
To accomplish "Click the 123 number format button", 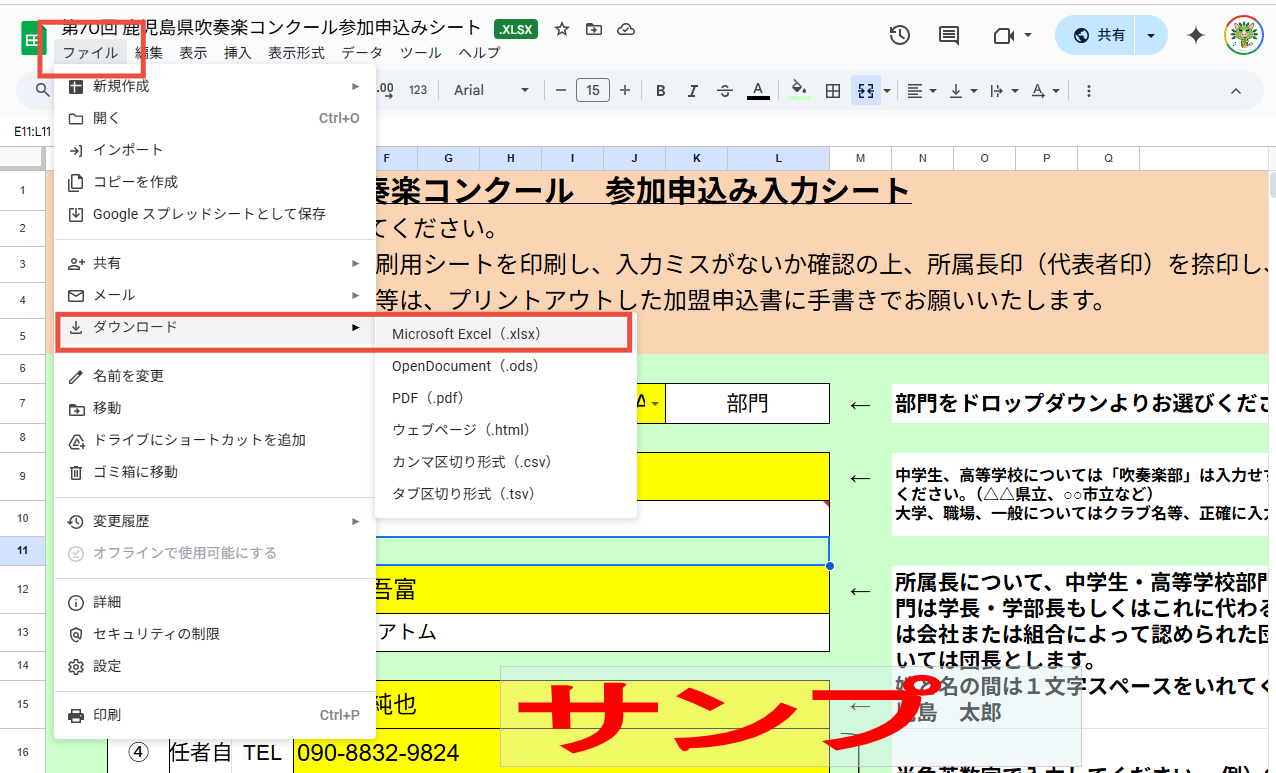I will pos(418,91).
